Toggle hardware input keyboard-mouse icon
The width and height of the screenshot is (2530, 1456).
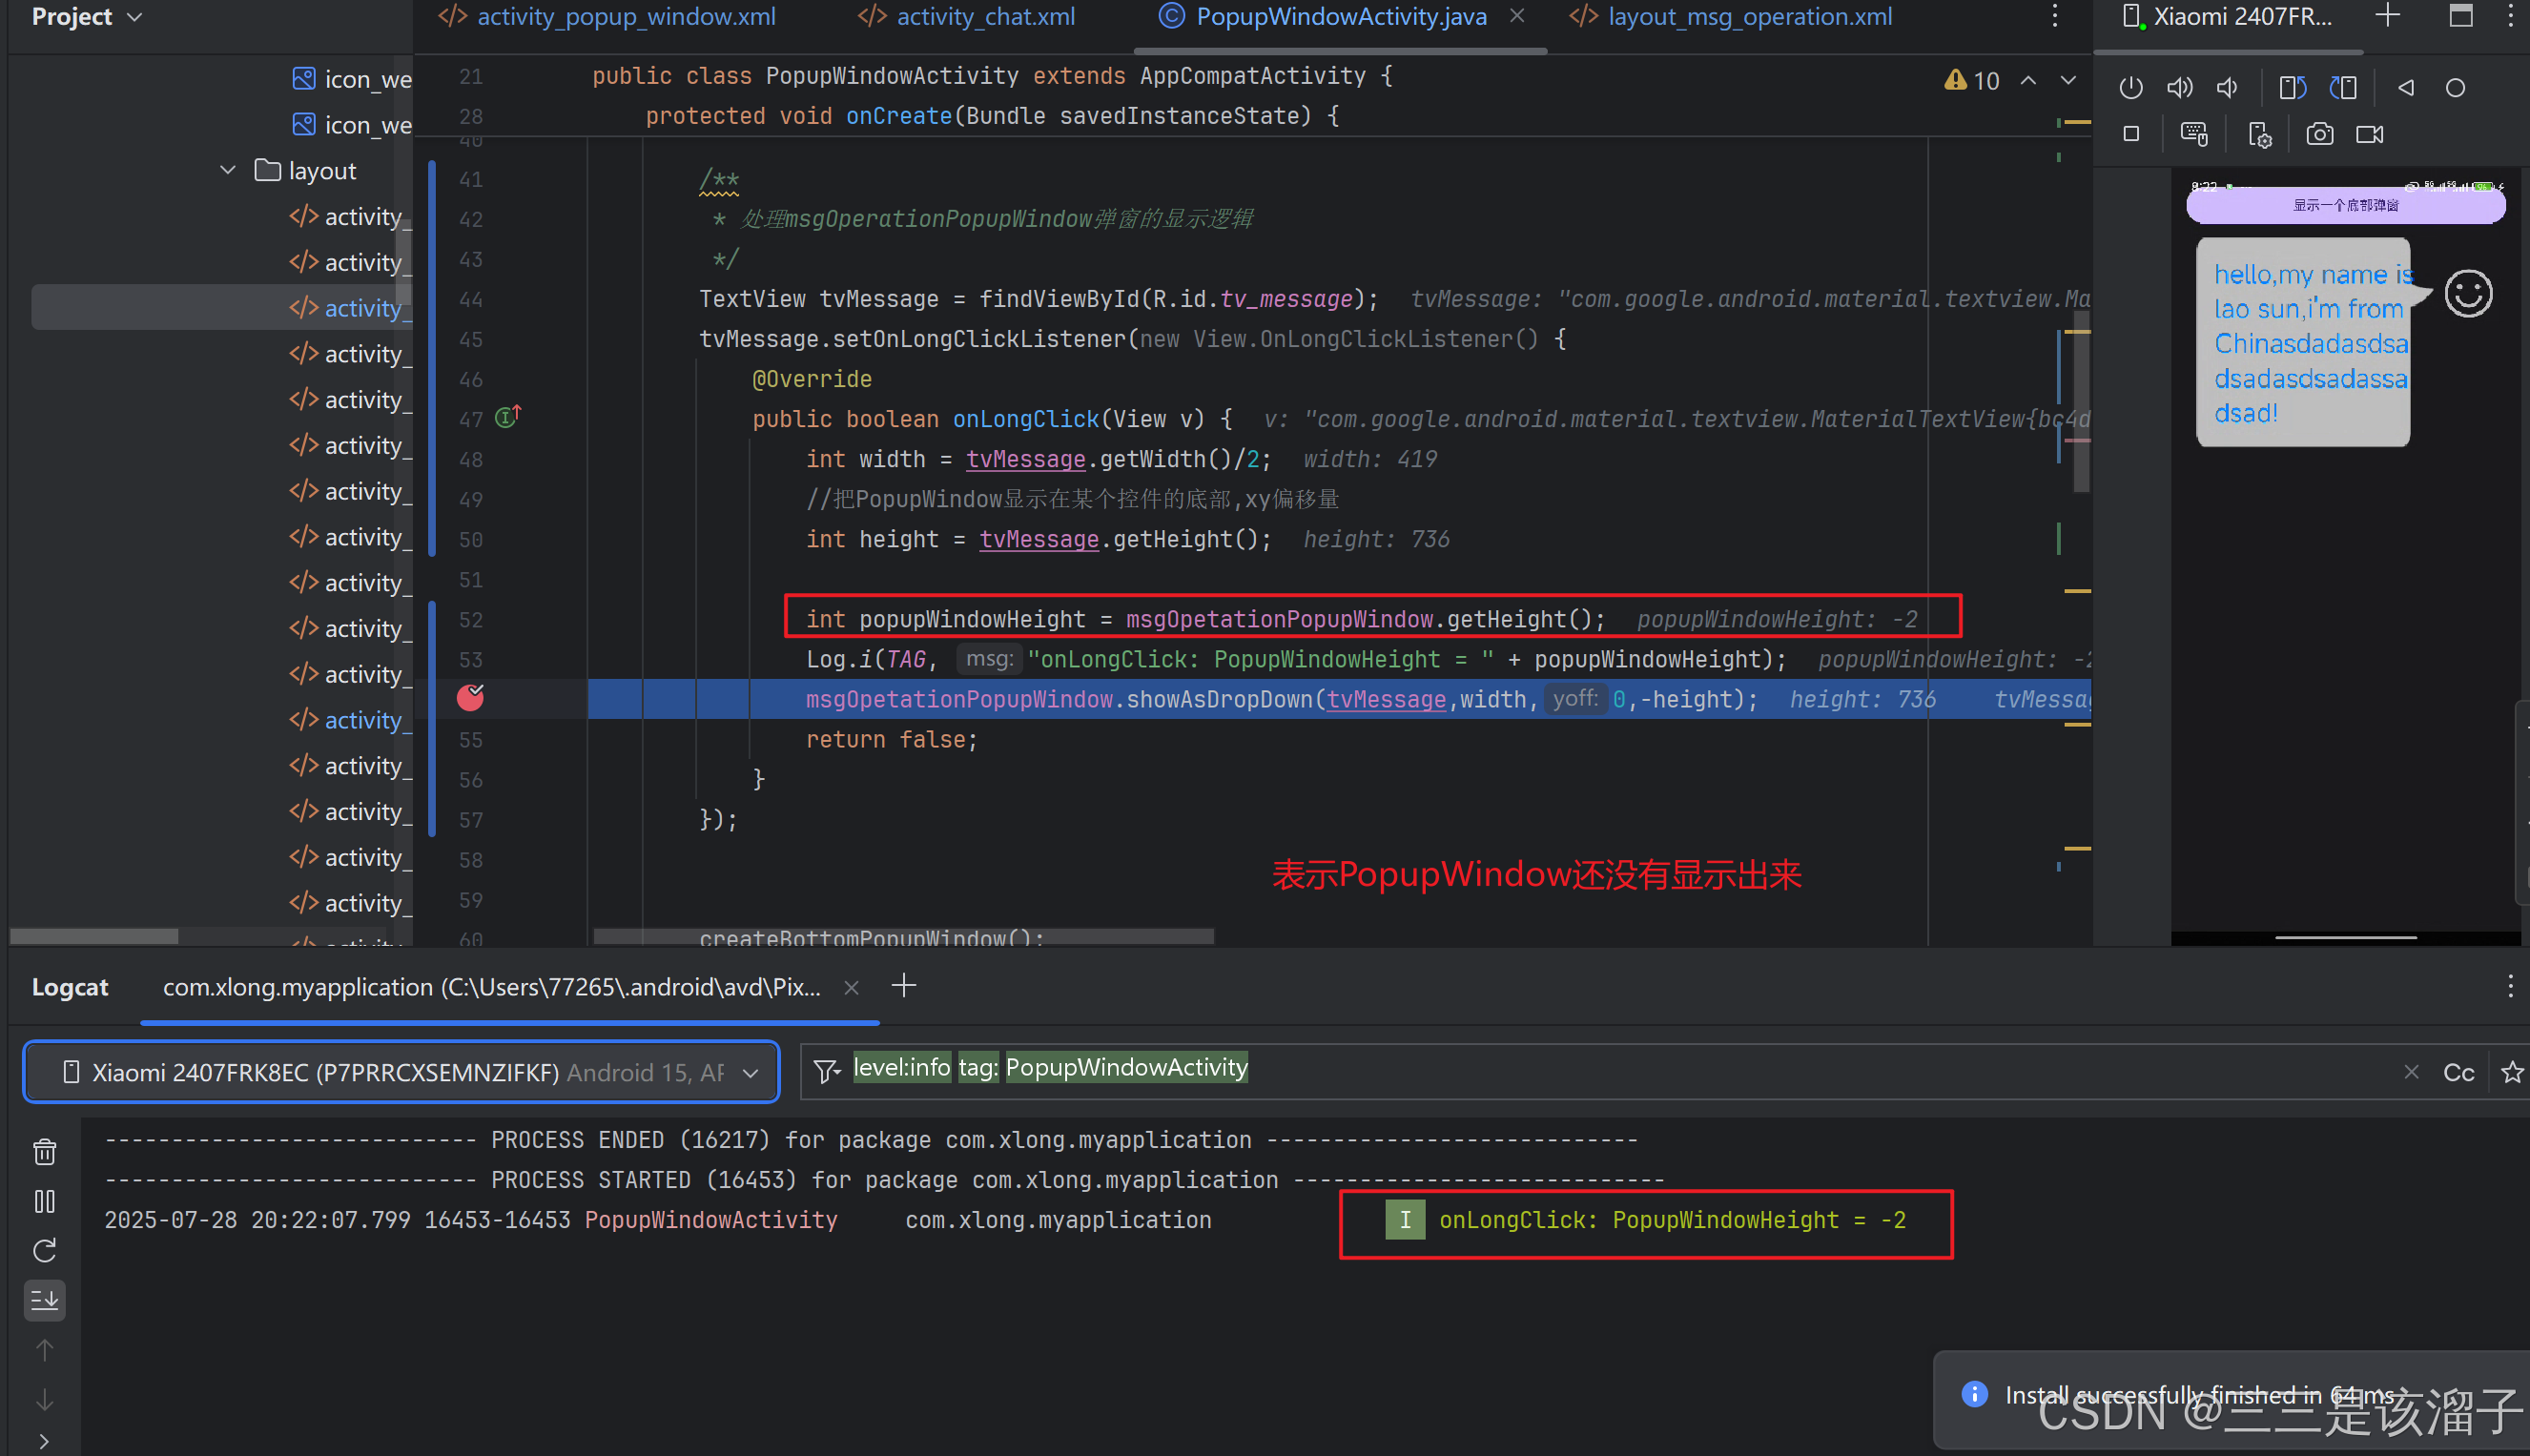(2194, 134)
